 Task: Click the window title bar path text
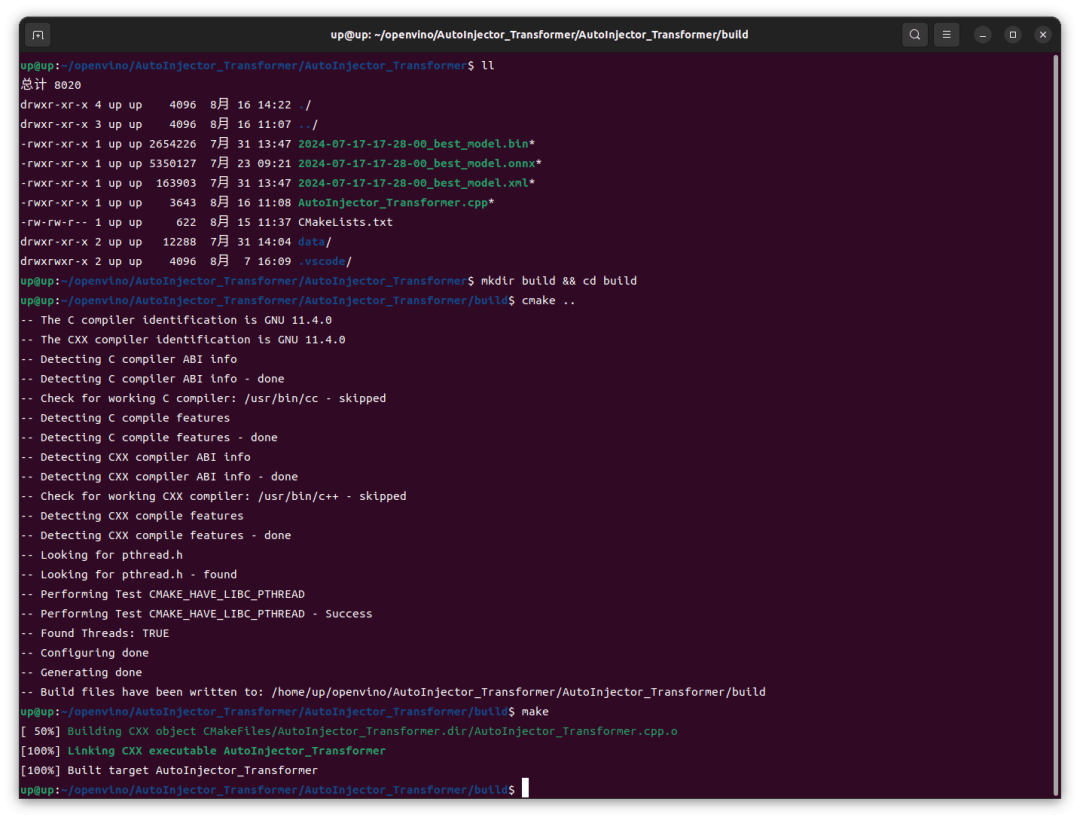[539, 34]
